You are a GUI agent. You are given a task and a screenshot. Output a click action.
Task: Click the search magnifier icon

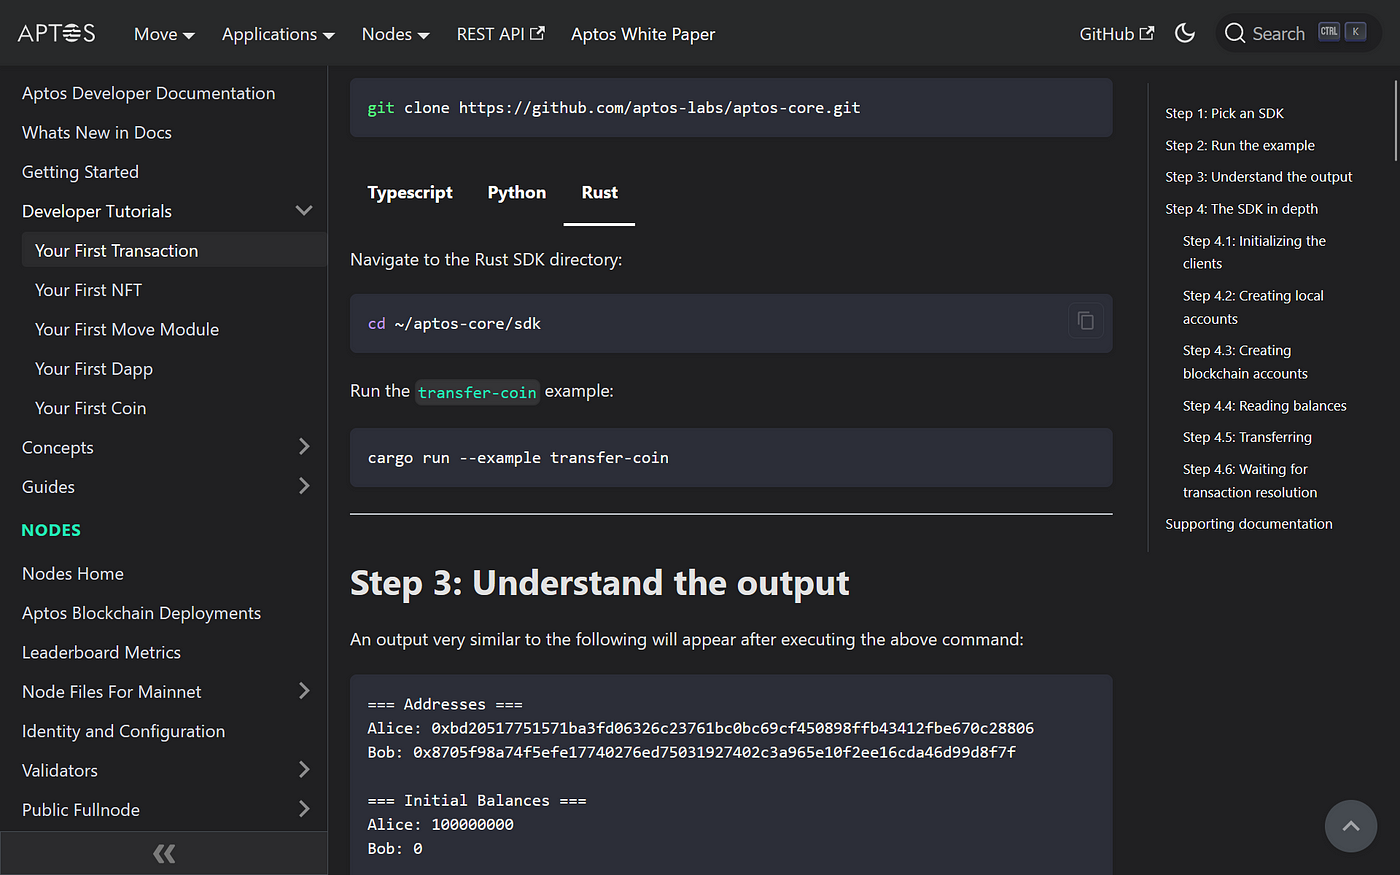tap(1235, 33)
